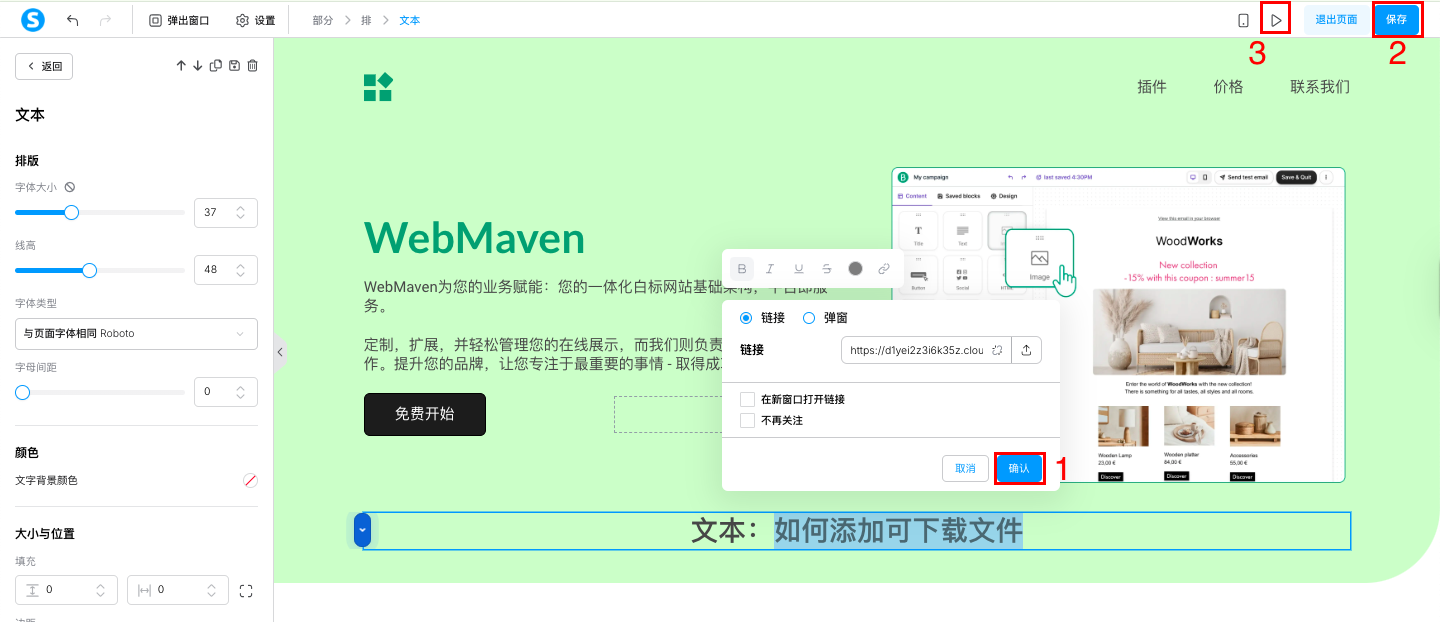1440x622 pixels.
Task: Collapse the left sidebar panel handle
Action: 280,352
